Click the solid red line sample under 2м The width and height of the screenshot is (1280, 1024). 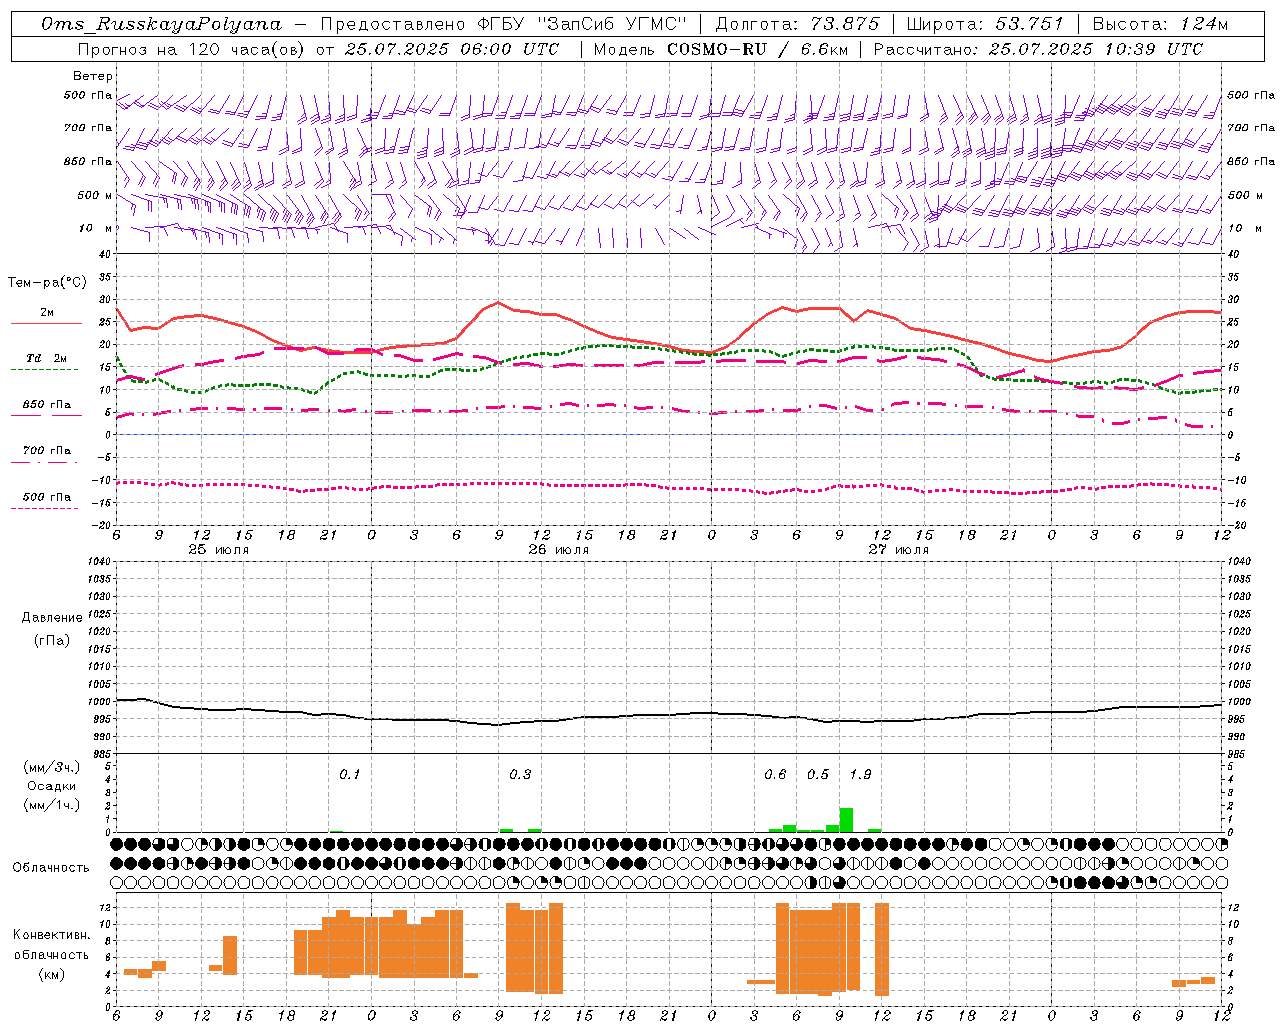46,324
